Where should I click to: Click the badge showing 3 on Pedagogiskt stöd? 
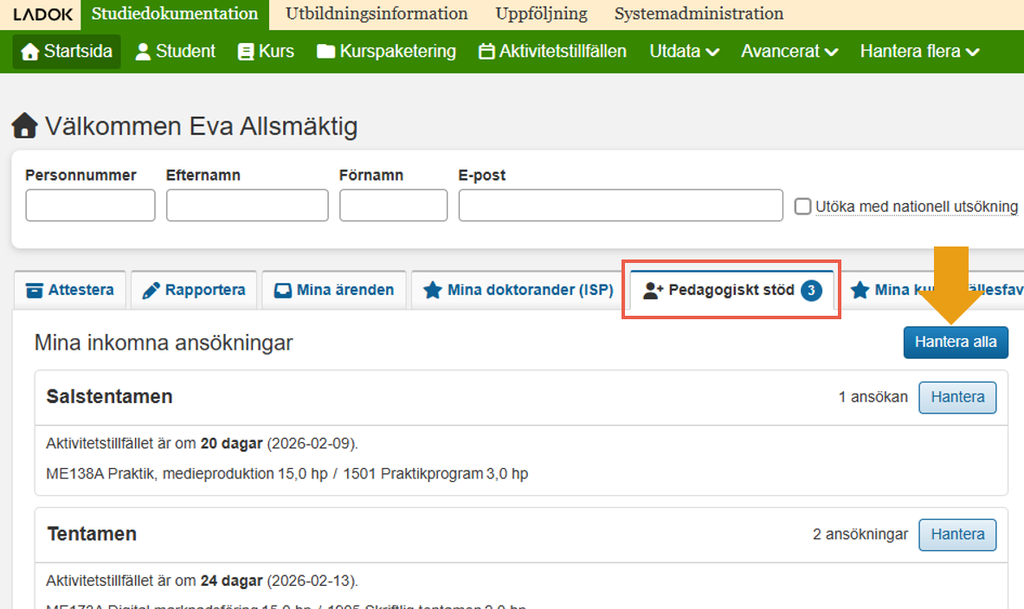point(811,290)
